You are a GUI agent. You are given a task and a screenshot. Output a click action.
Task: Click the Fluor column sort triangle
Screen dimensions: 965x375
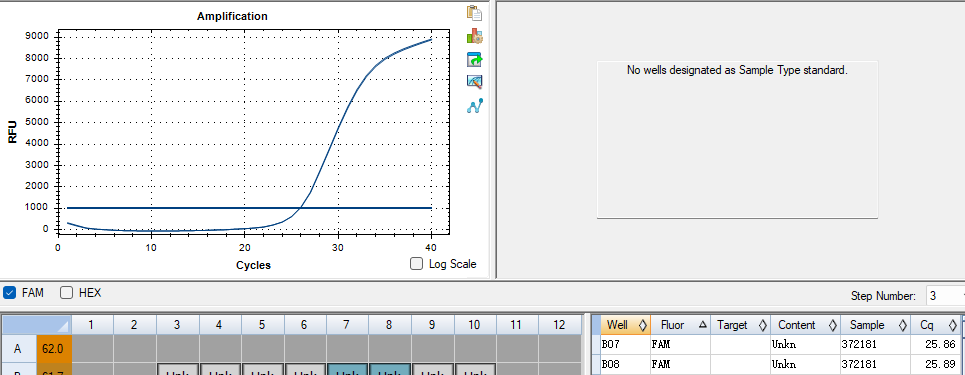point(702,325)
